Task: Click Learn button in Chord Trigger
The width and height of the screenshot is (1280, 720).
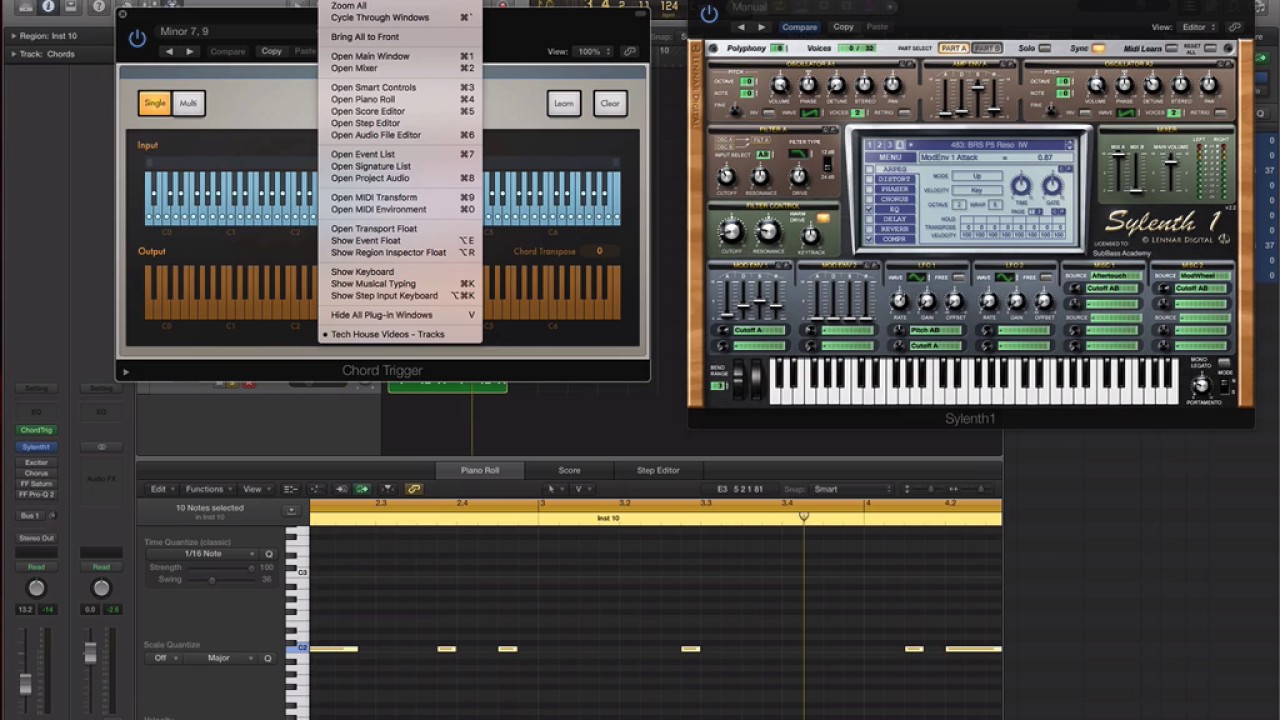Action: pyautogui.click(x=564, y=103)
